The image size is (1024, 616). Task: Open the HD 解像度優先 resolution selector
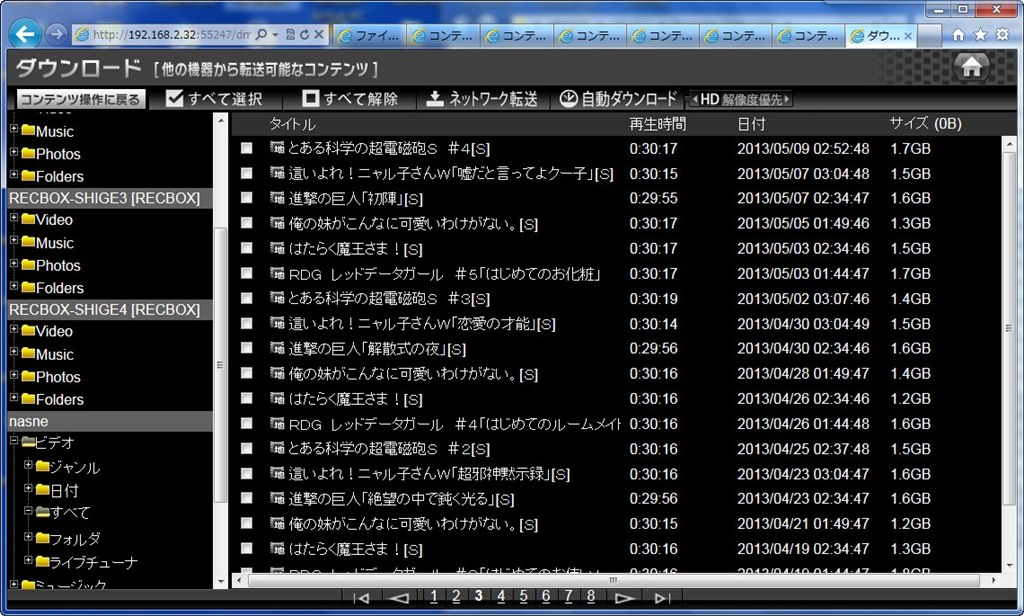(741, 99)
